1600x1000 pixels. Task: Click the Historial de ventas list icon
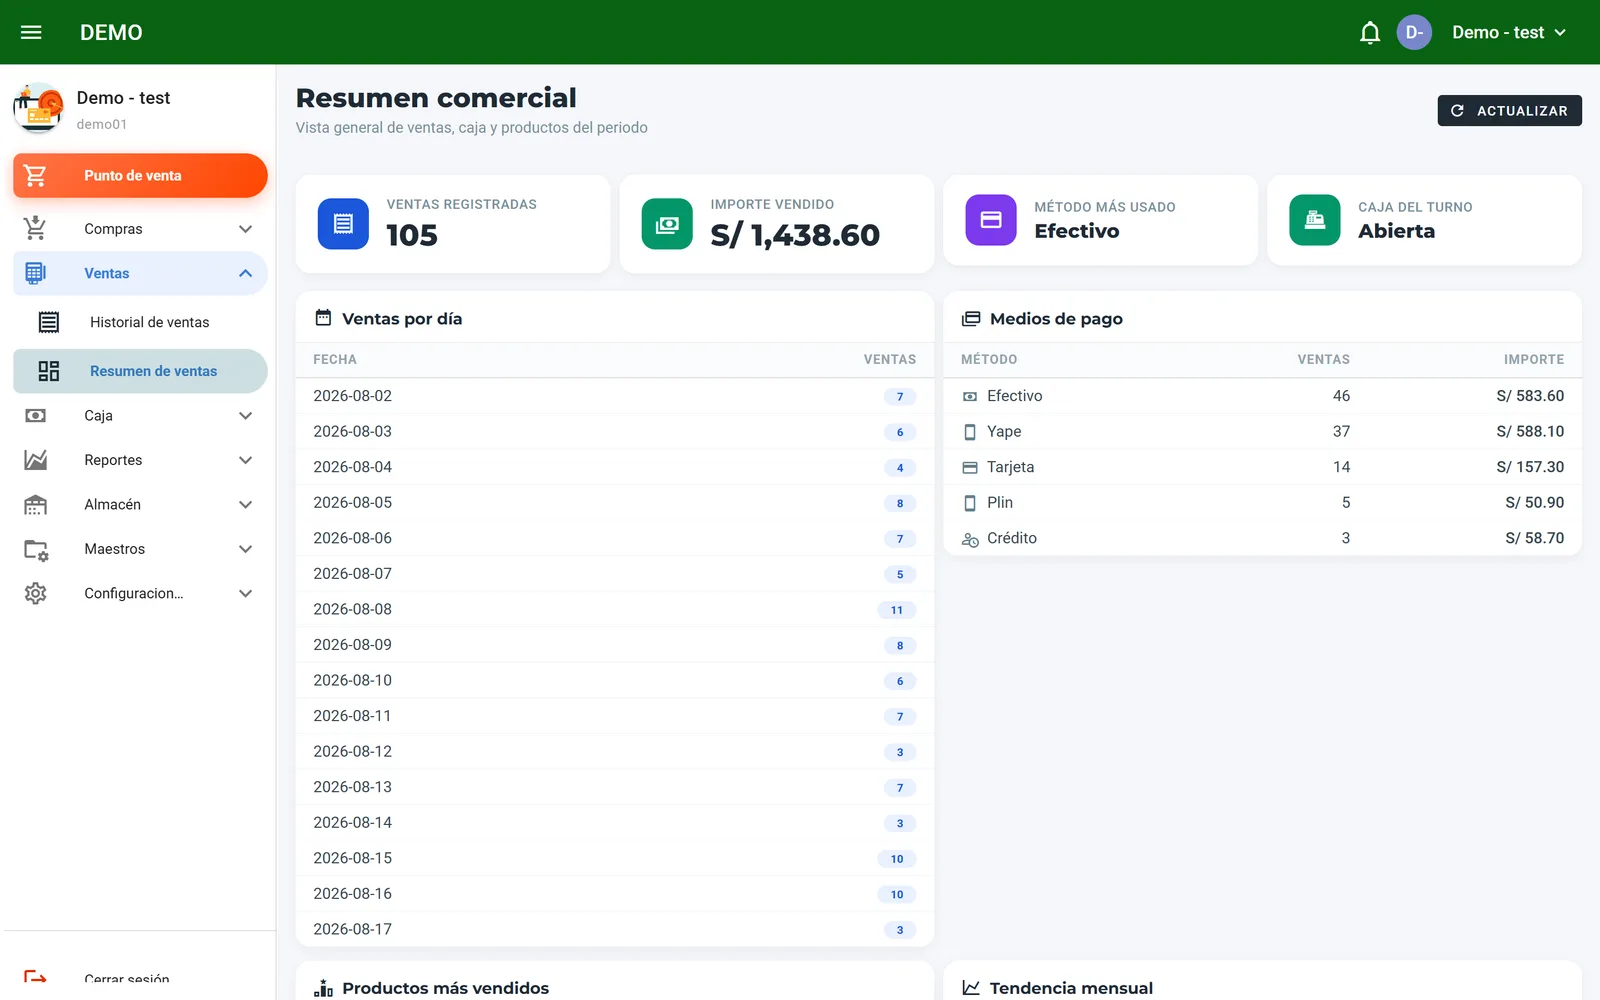click(49, 322)
